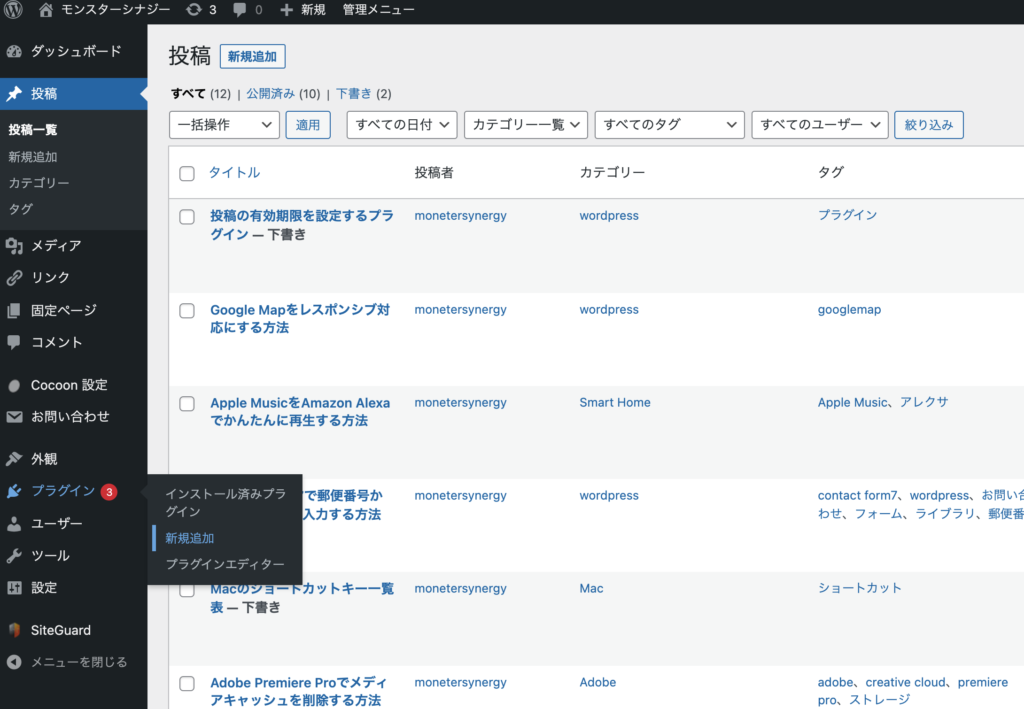
Task: Click the 絞り込み filter button
Action: (928, 125)
